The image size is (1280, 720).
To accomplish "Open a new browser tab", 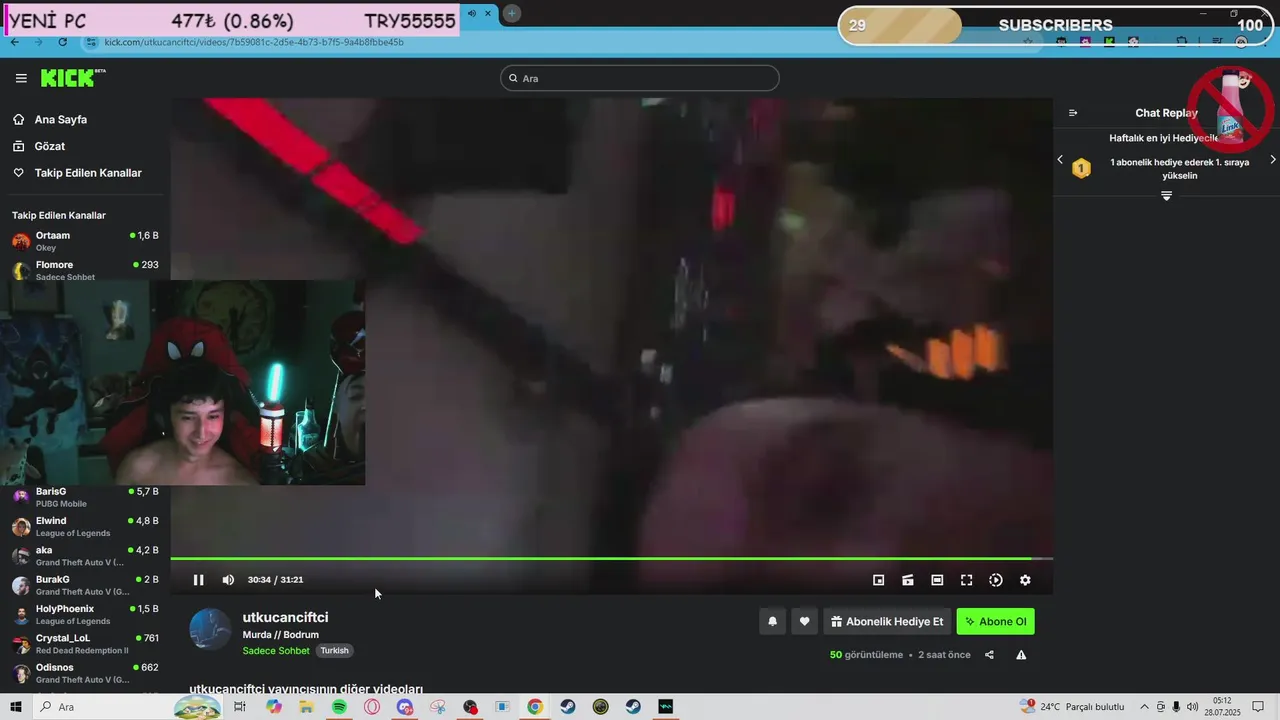I will tap(512, 13).
